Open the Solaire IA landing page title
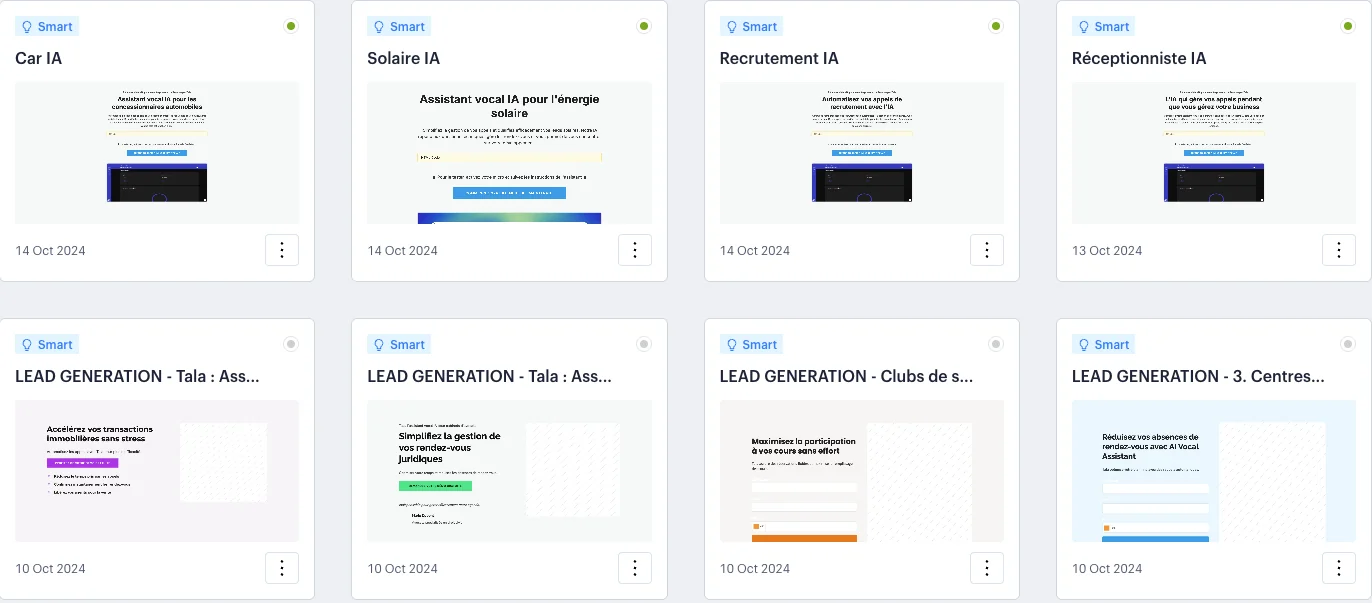 tap(404, 58)
